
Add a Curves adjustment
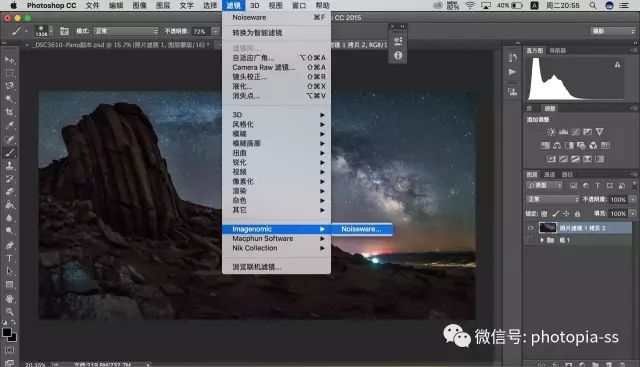(x=576, y=132)
